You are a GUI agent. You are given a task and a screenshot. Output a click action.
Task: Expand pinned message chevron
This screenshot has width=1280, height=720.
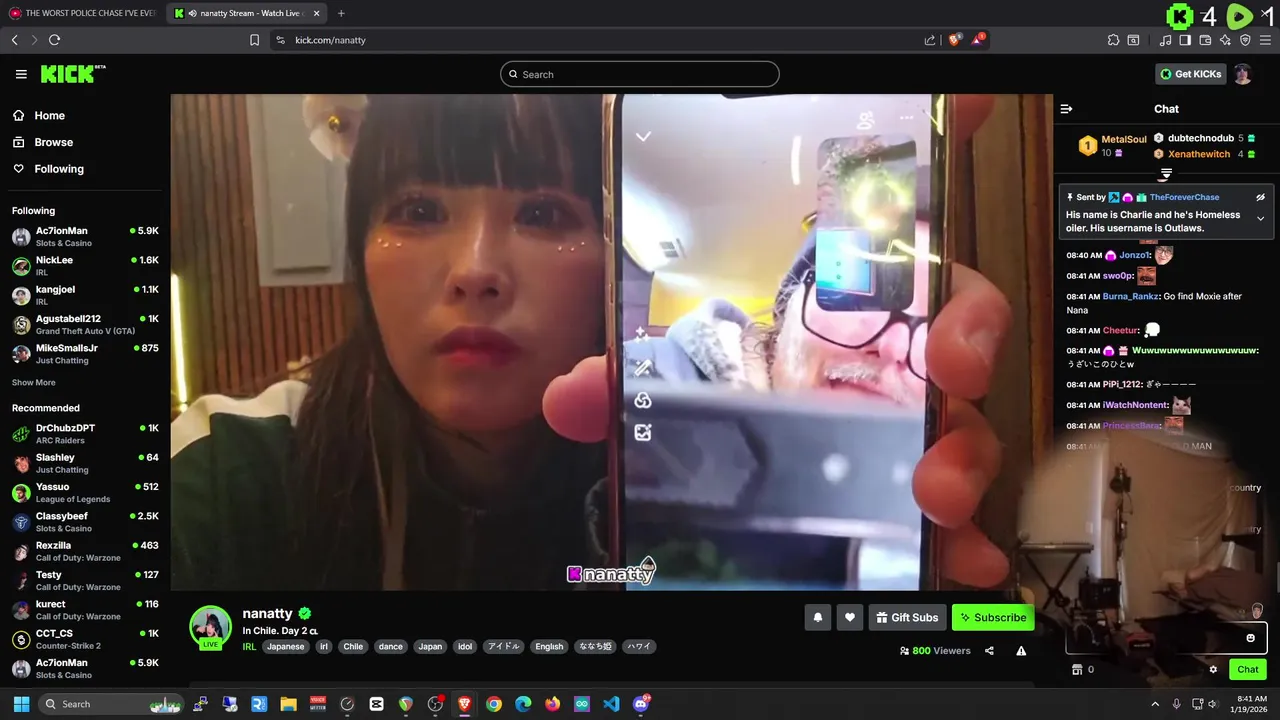[x=1260, y=219]
